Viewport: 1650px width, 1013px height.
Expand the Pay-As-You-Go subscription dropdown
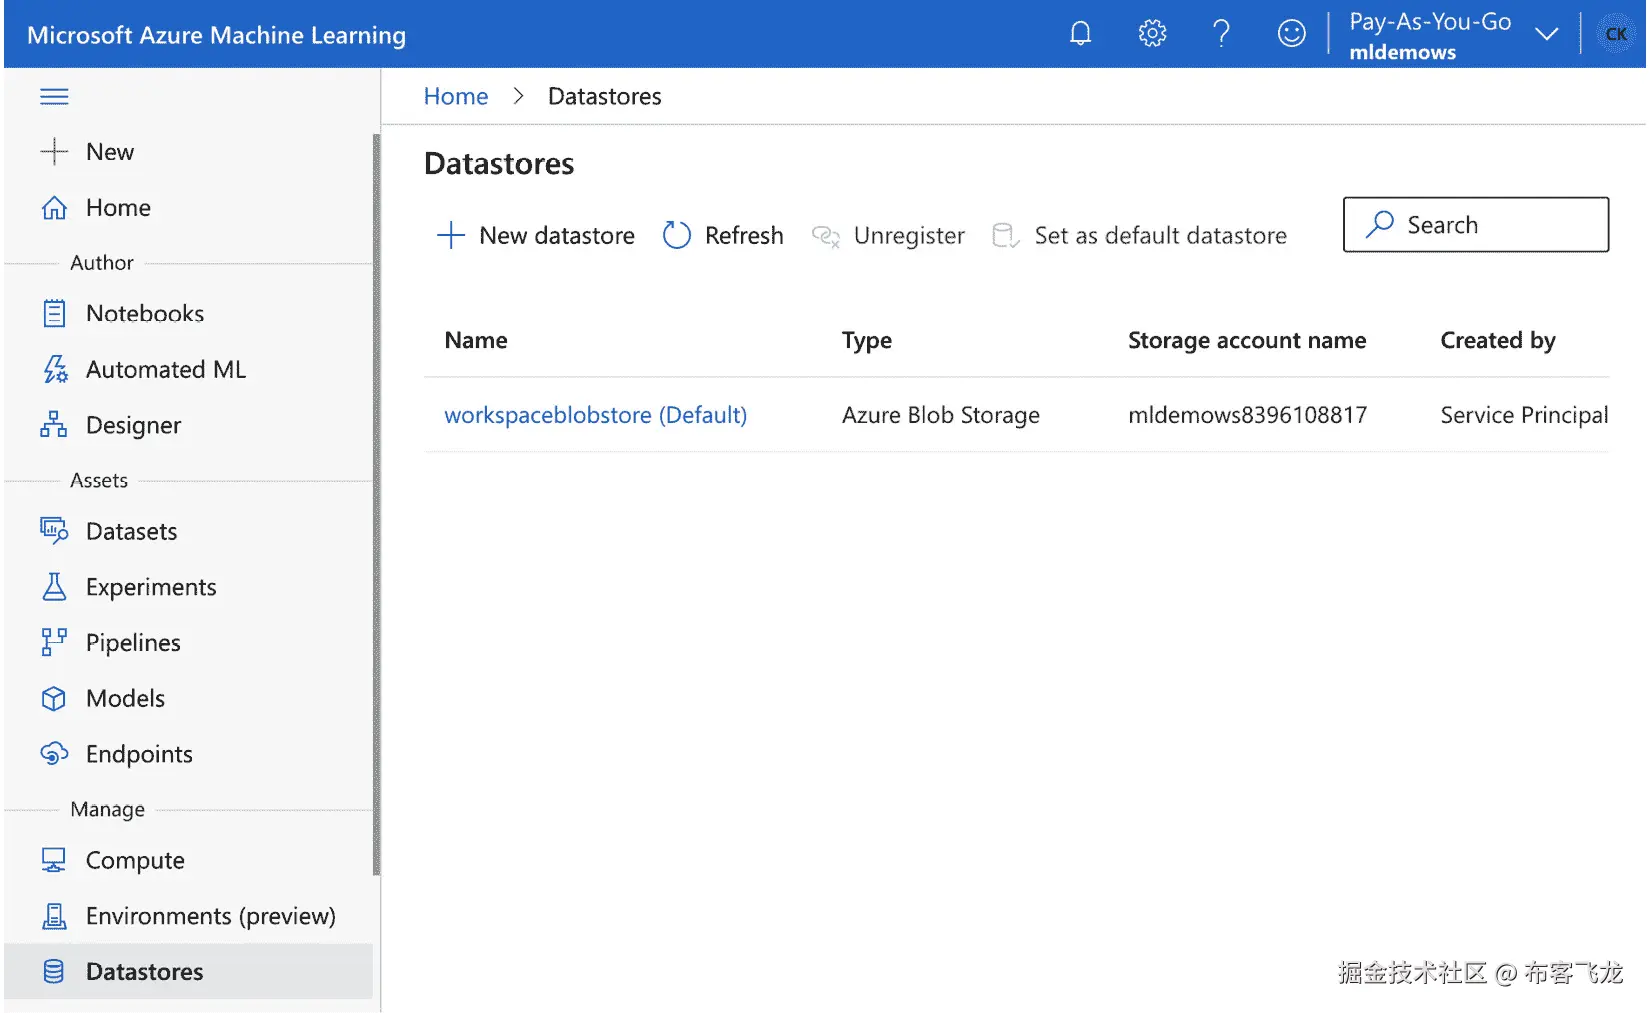1546,33
